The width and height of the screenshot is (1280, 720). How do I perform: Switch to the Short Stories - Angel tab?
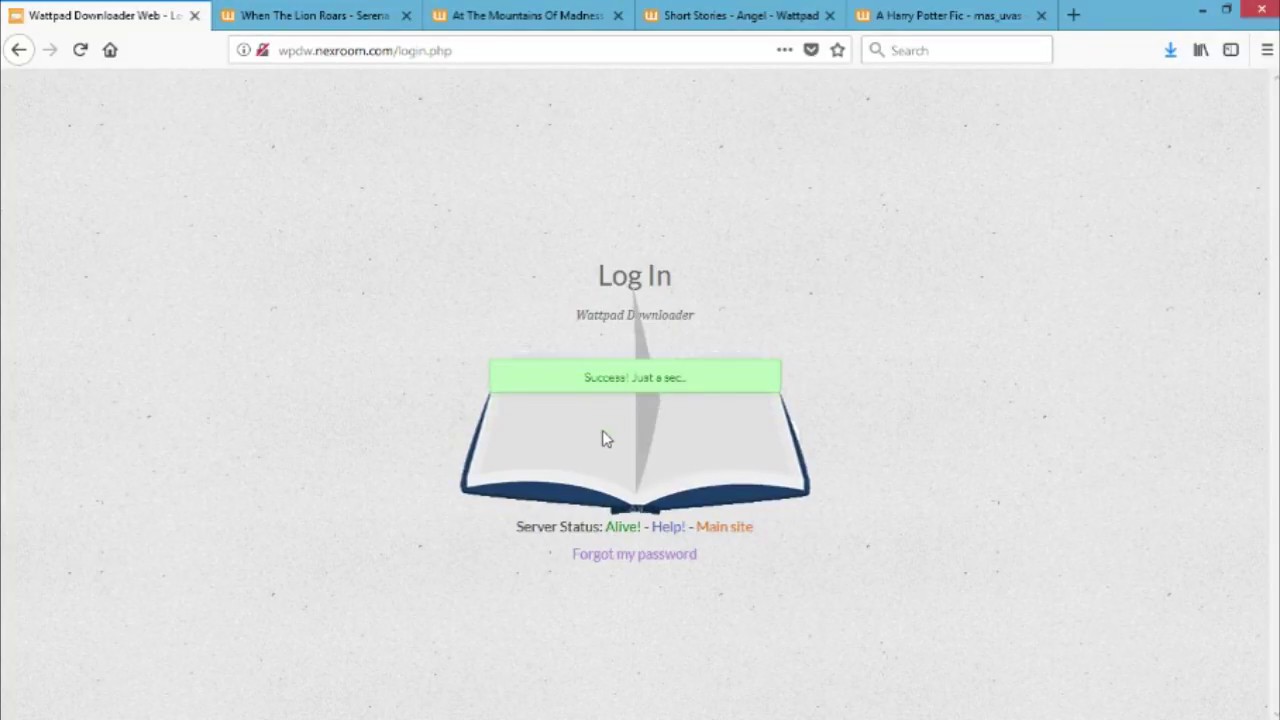[741, 15]
